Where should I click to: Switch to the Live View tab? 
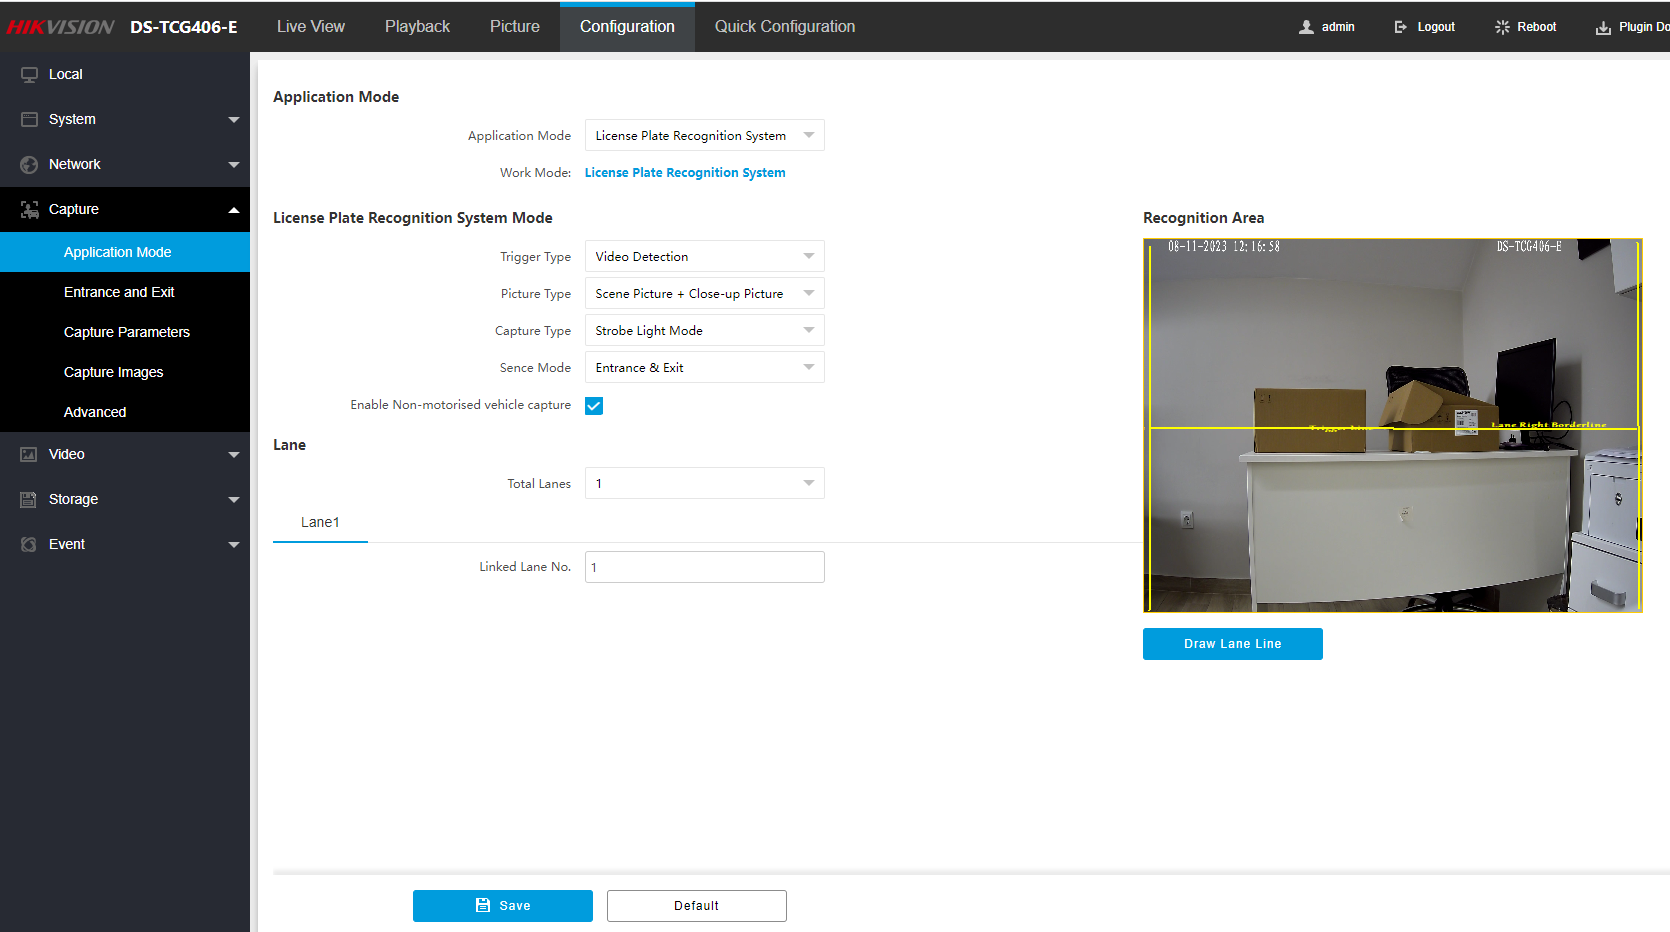(x=311, y=27)
